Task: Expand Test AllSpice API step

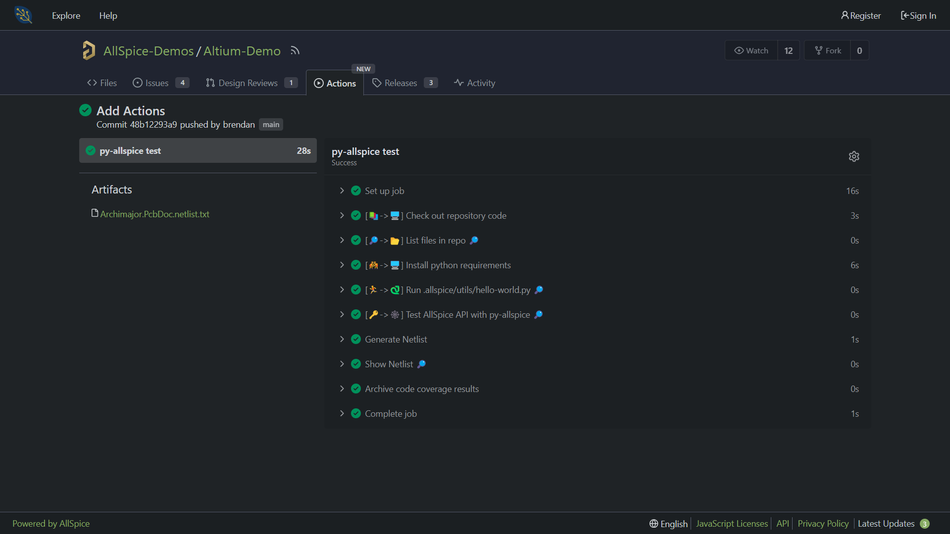Action: [x=342, y=315]
